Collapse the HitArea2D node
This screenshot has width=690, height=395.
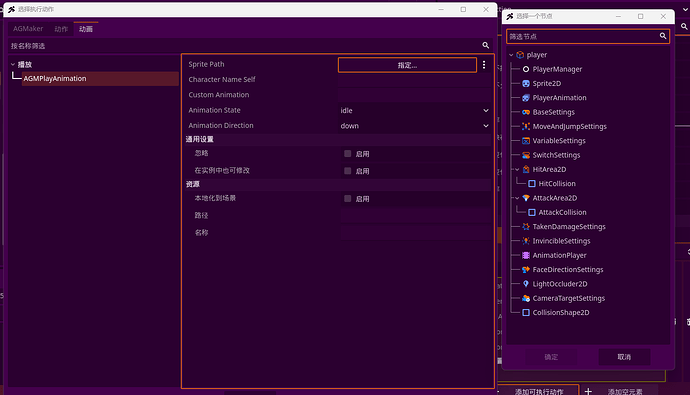(517, 169)
